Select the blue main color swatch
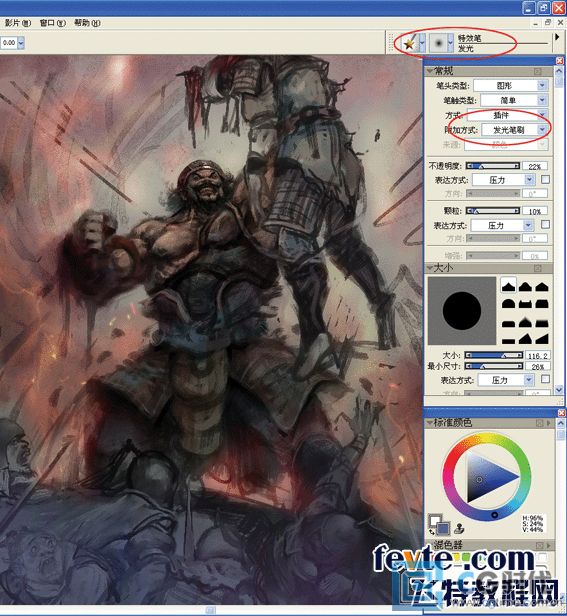The width and height of the screenshot is (567, 616). pyautogui.click(x=443, y=528)
